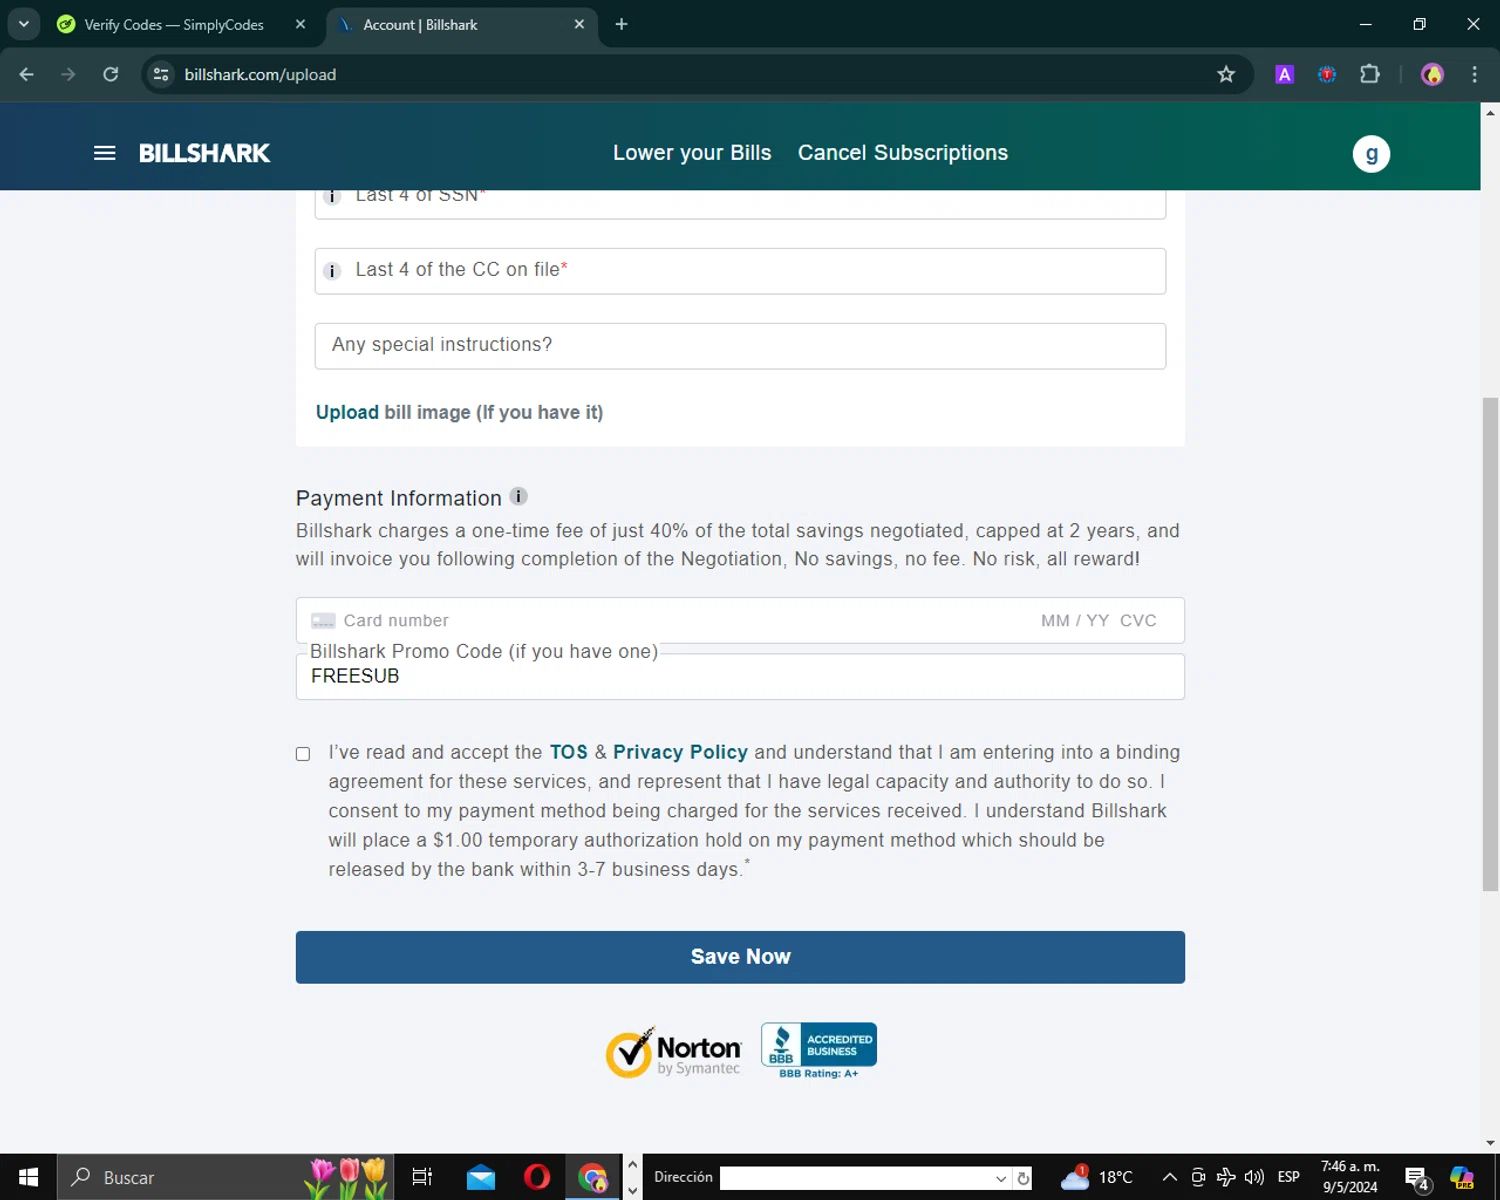This screenshot has height=1200, width=1500.
Task: Open Lower your Bills menu
Action: 692,153
